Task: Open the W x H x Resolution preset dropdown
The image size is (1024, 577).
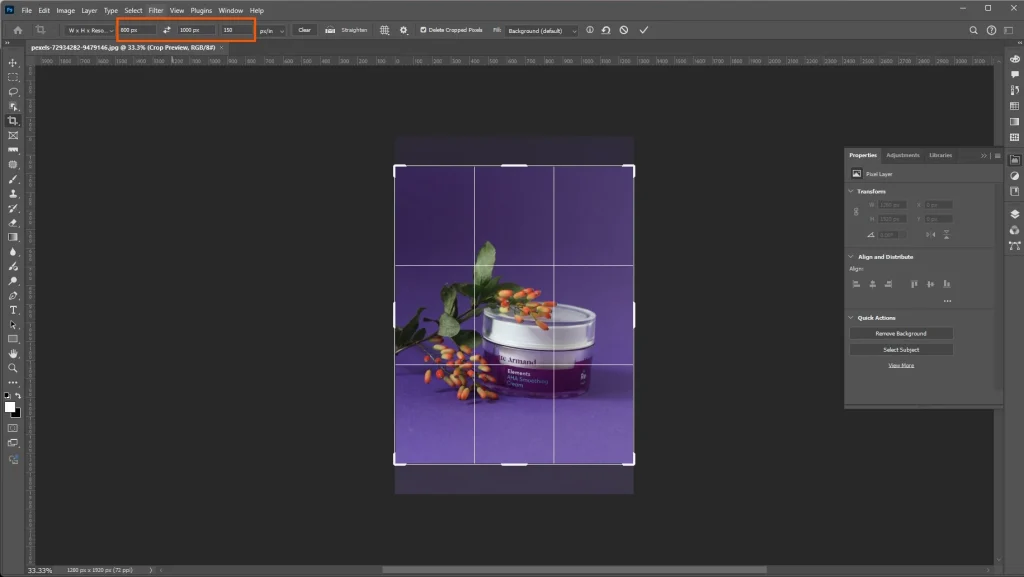Action: tap(90, 30)
